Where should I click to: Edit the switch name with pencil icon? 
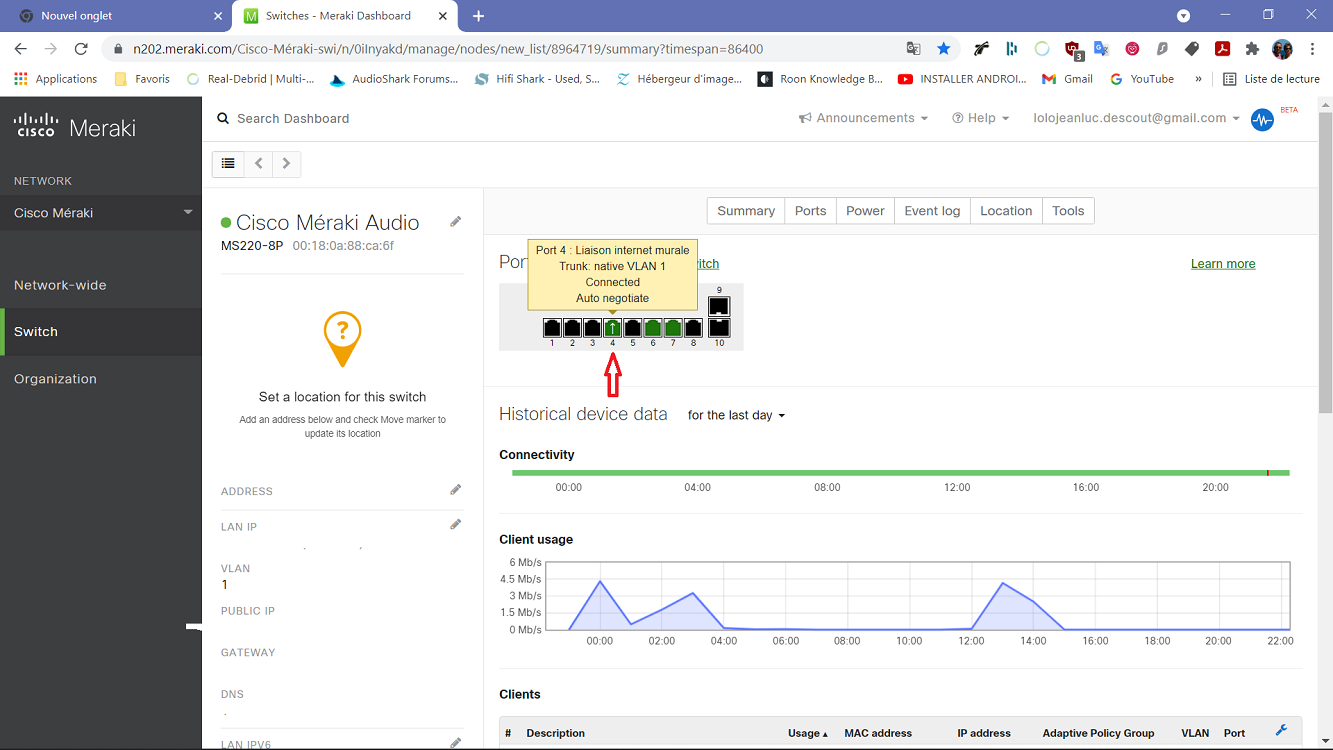[456, 222]
